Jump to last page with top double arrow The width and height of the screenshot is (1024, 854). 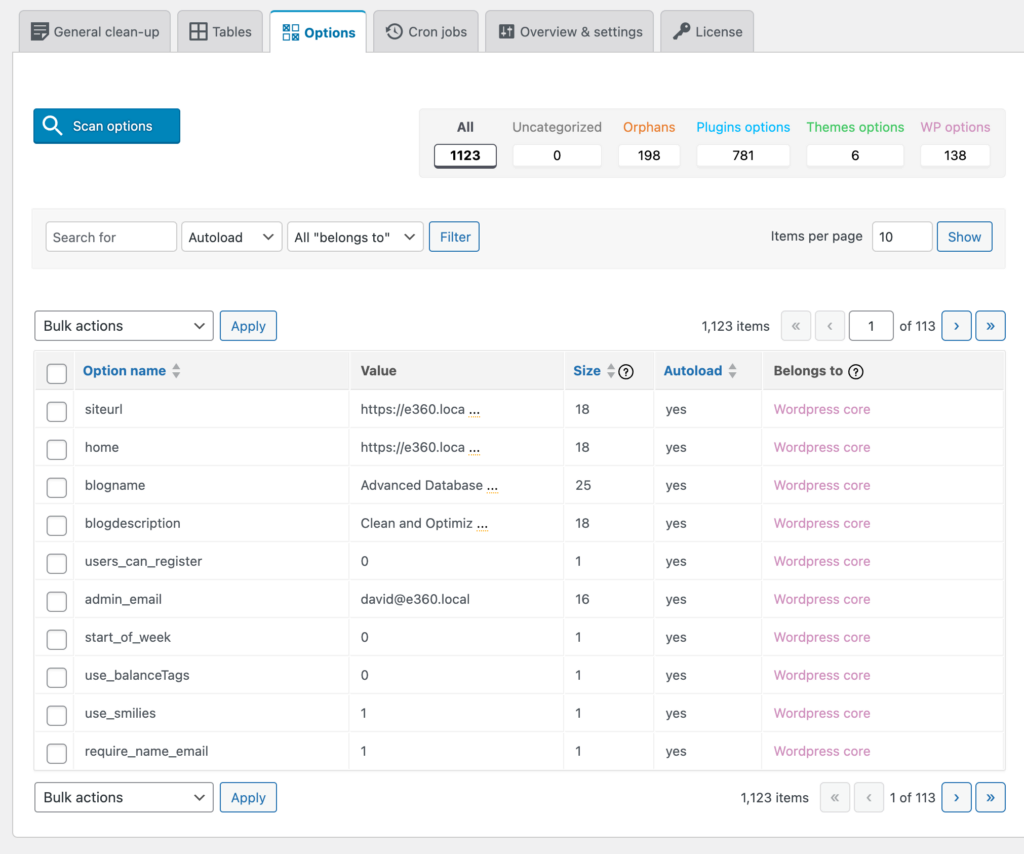990,326
